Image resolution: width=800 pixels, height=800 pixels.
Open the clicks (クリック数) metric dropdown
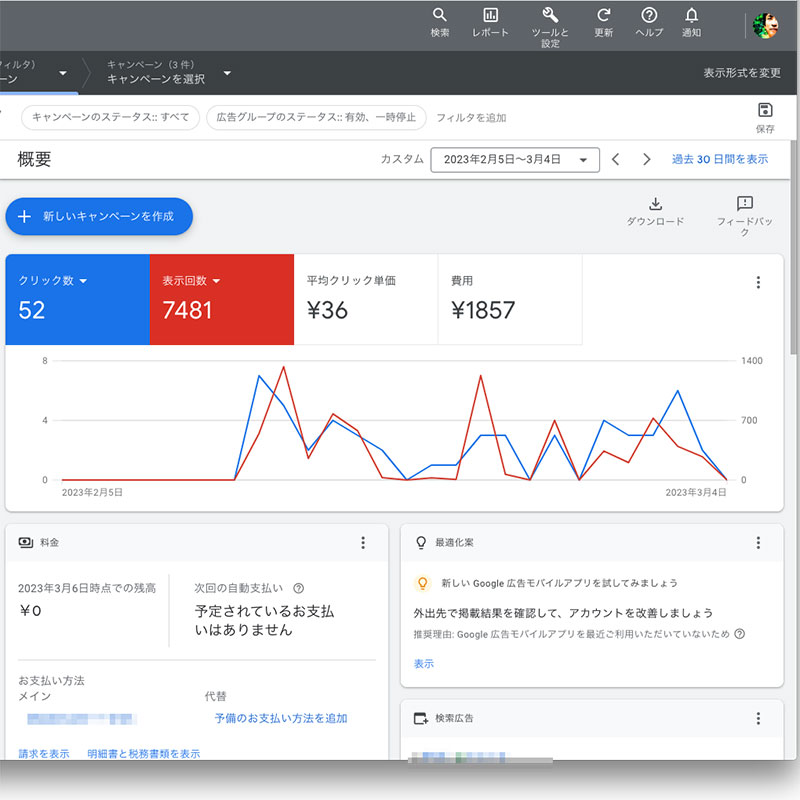pyautogui.click(x=83, y=281)
